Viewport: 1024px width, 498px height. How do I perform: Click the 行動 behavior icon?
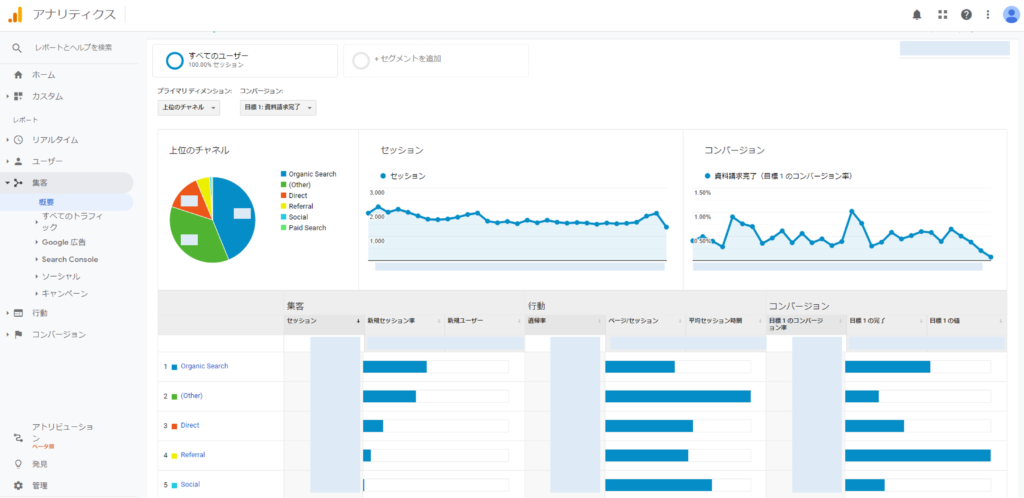point(18,313)
